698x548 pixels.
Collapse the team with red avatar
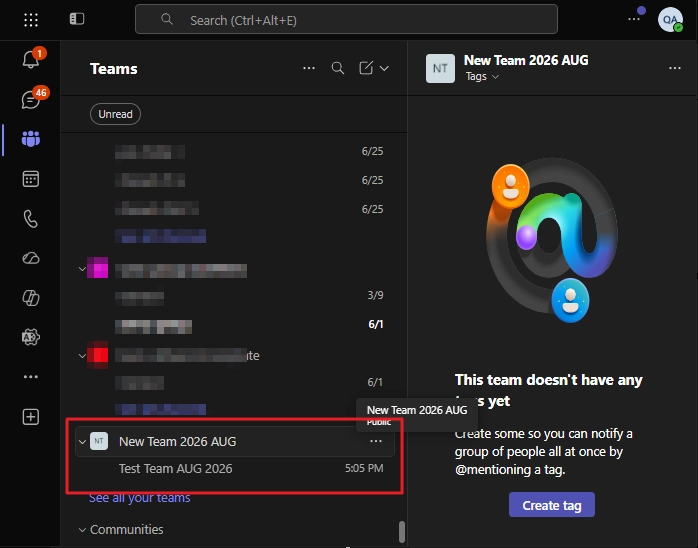pyautogui.click(x=82, y=356)
